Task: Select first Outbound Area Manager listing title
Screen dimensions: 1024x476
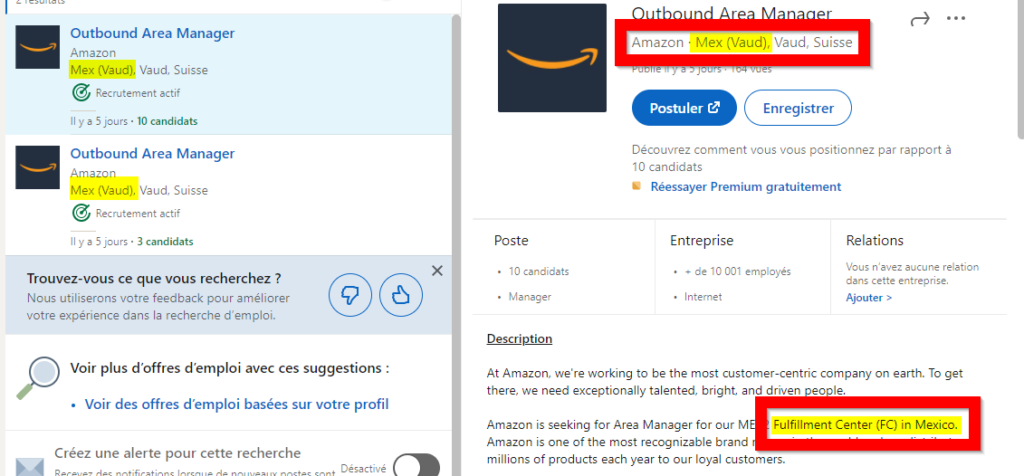Action: point(152,33)
